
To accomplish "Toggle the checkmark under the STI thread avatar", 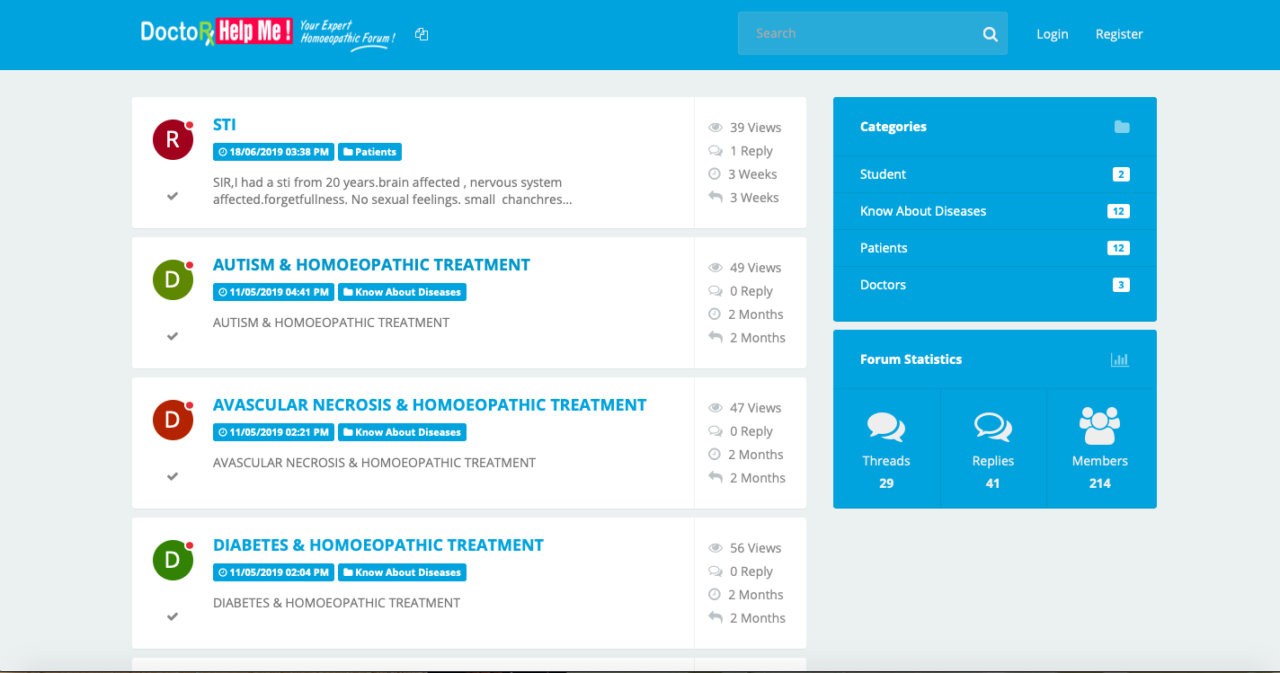I will point(172,196).
